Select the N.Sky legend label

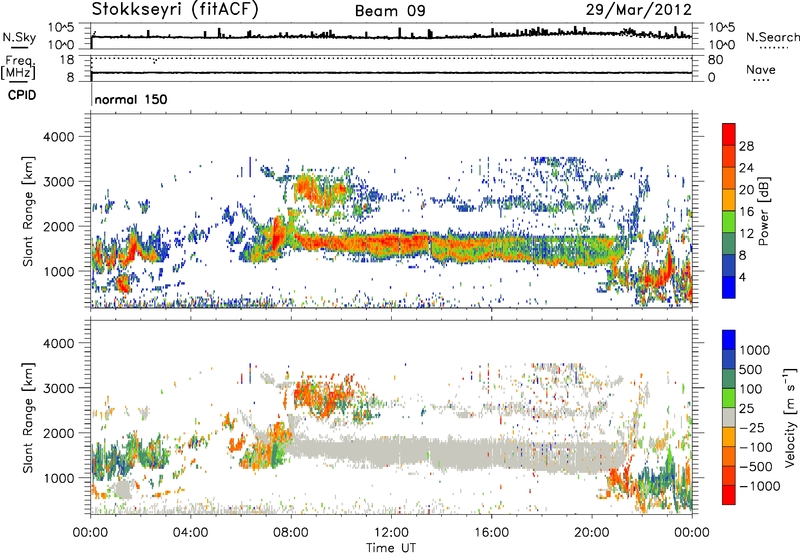point(19,37)
